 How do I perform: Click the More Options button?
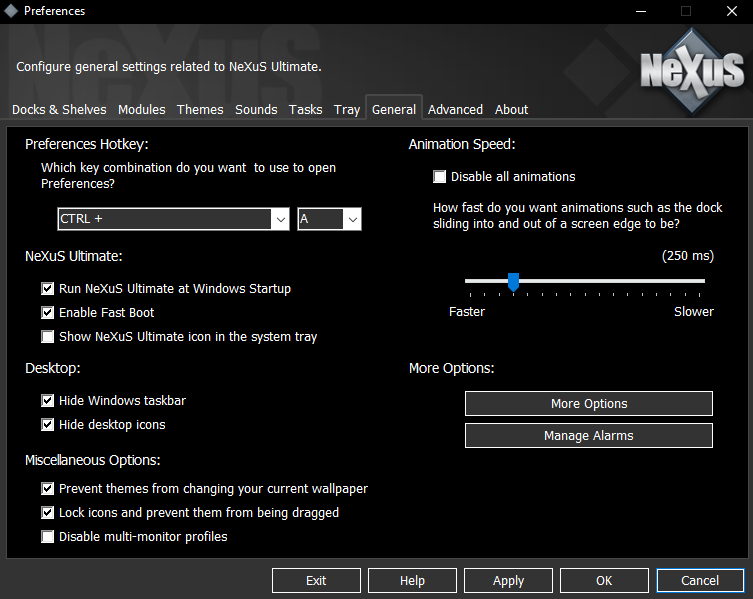pos(588,404)
